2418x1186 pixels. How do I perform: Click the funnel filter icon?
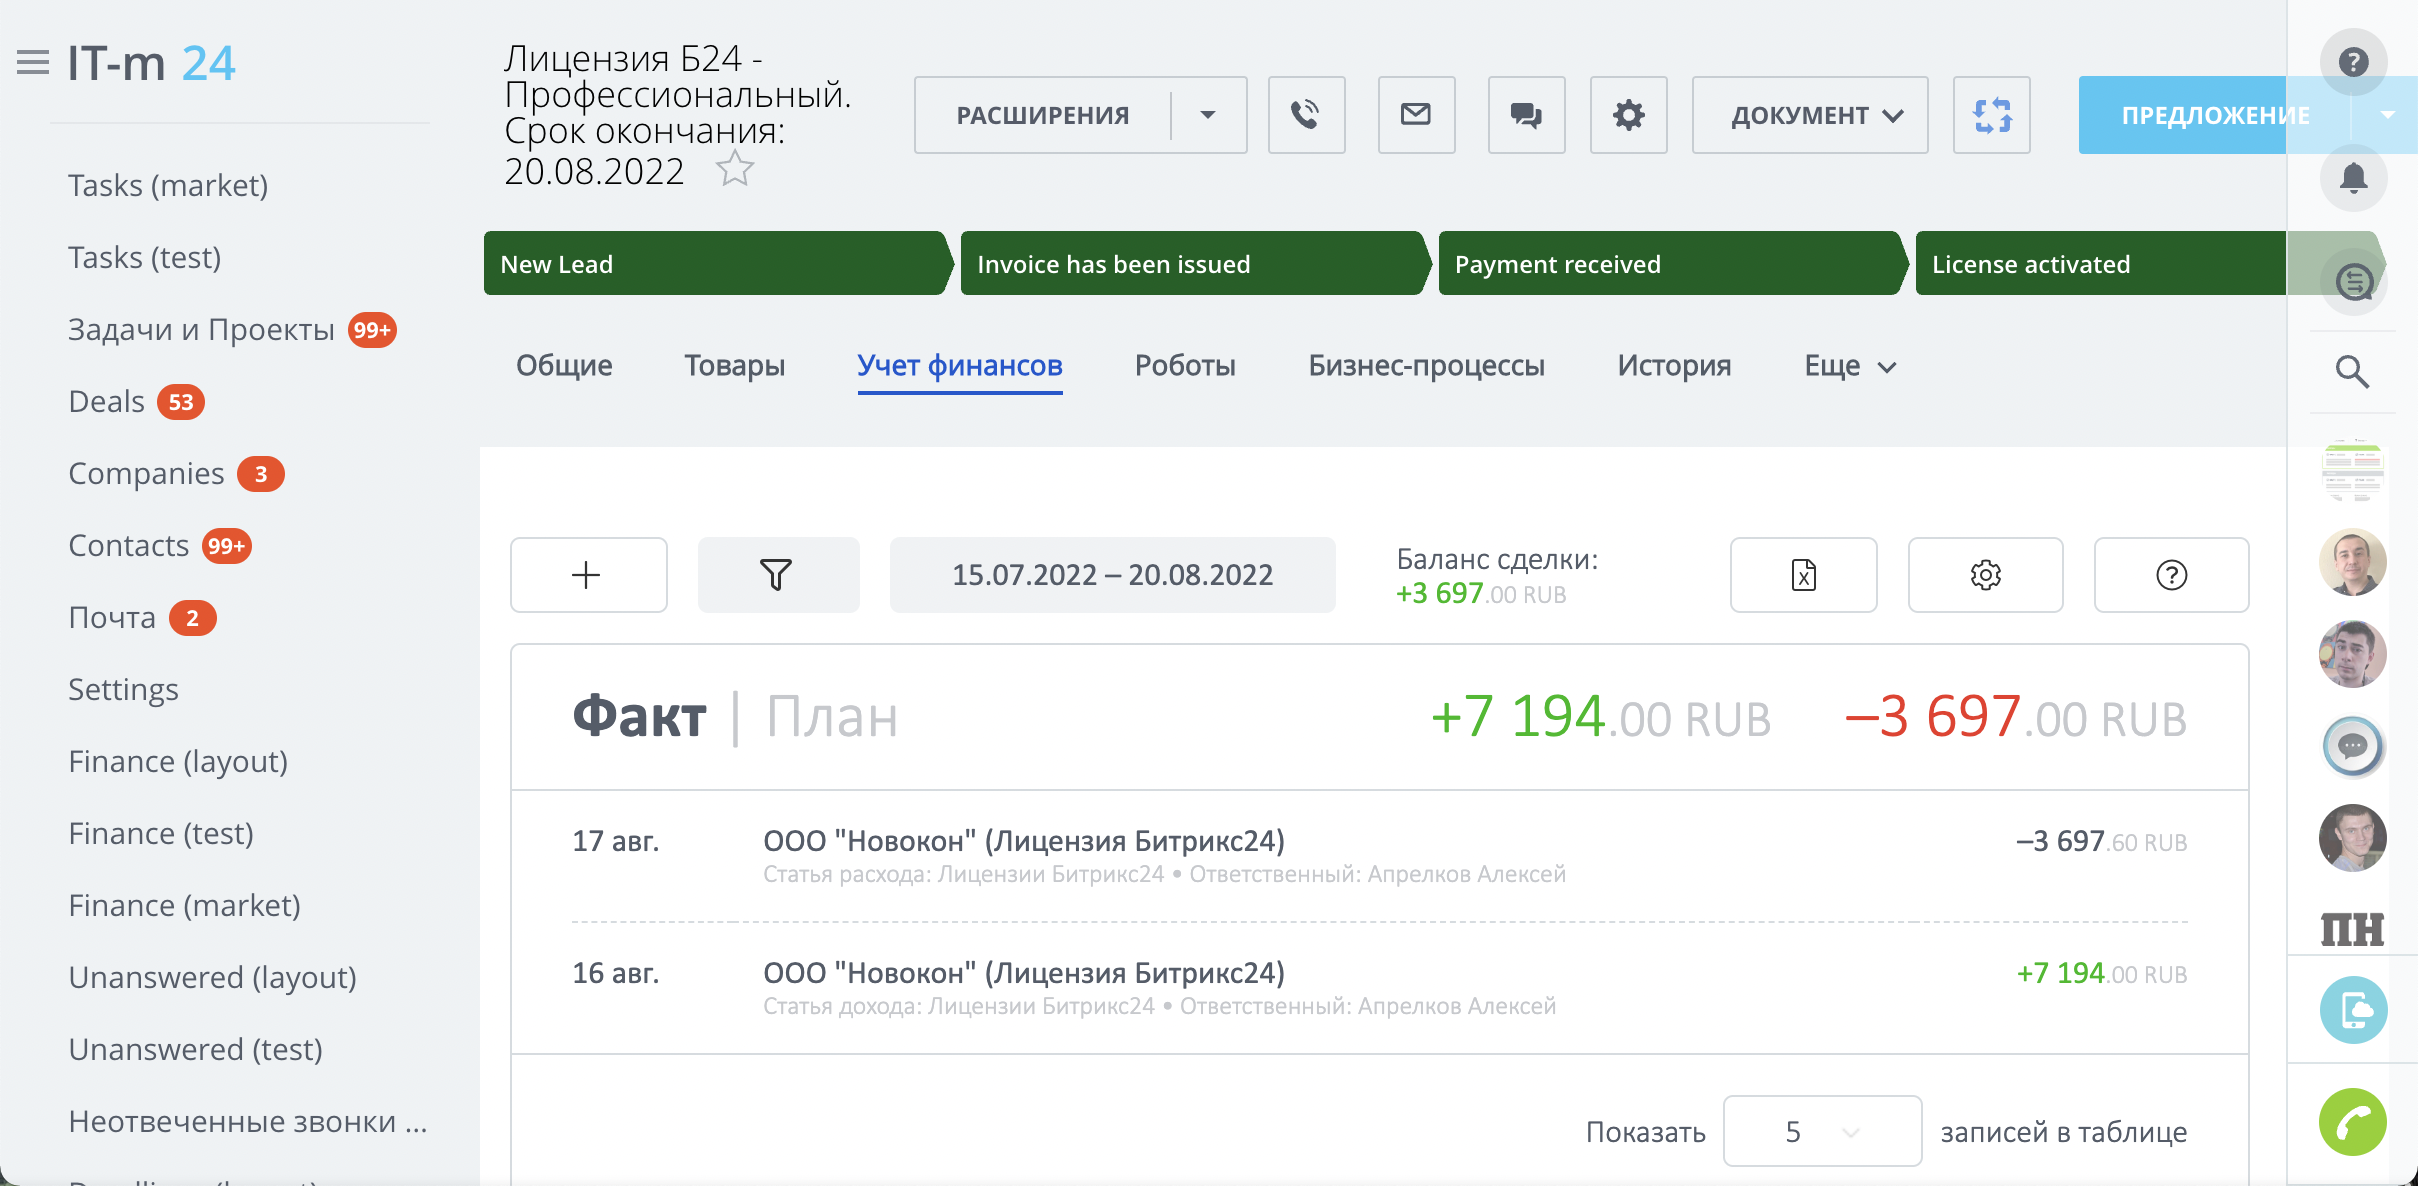[x=777, y=575]
